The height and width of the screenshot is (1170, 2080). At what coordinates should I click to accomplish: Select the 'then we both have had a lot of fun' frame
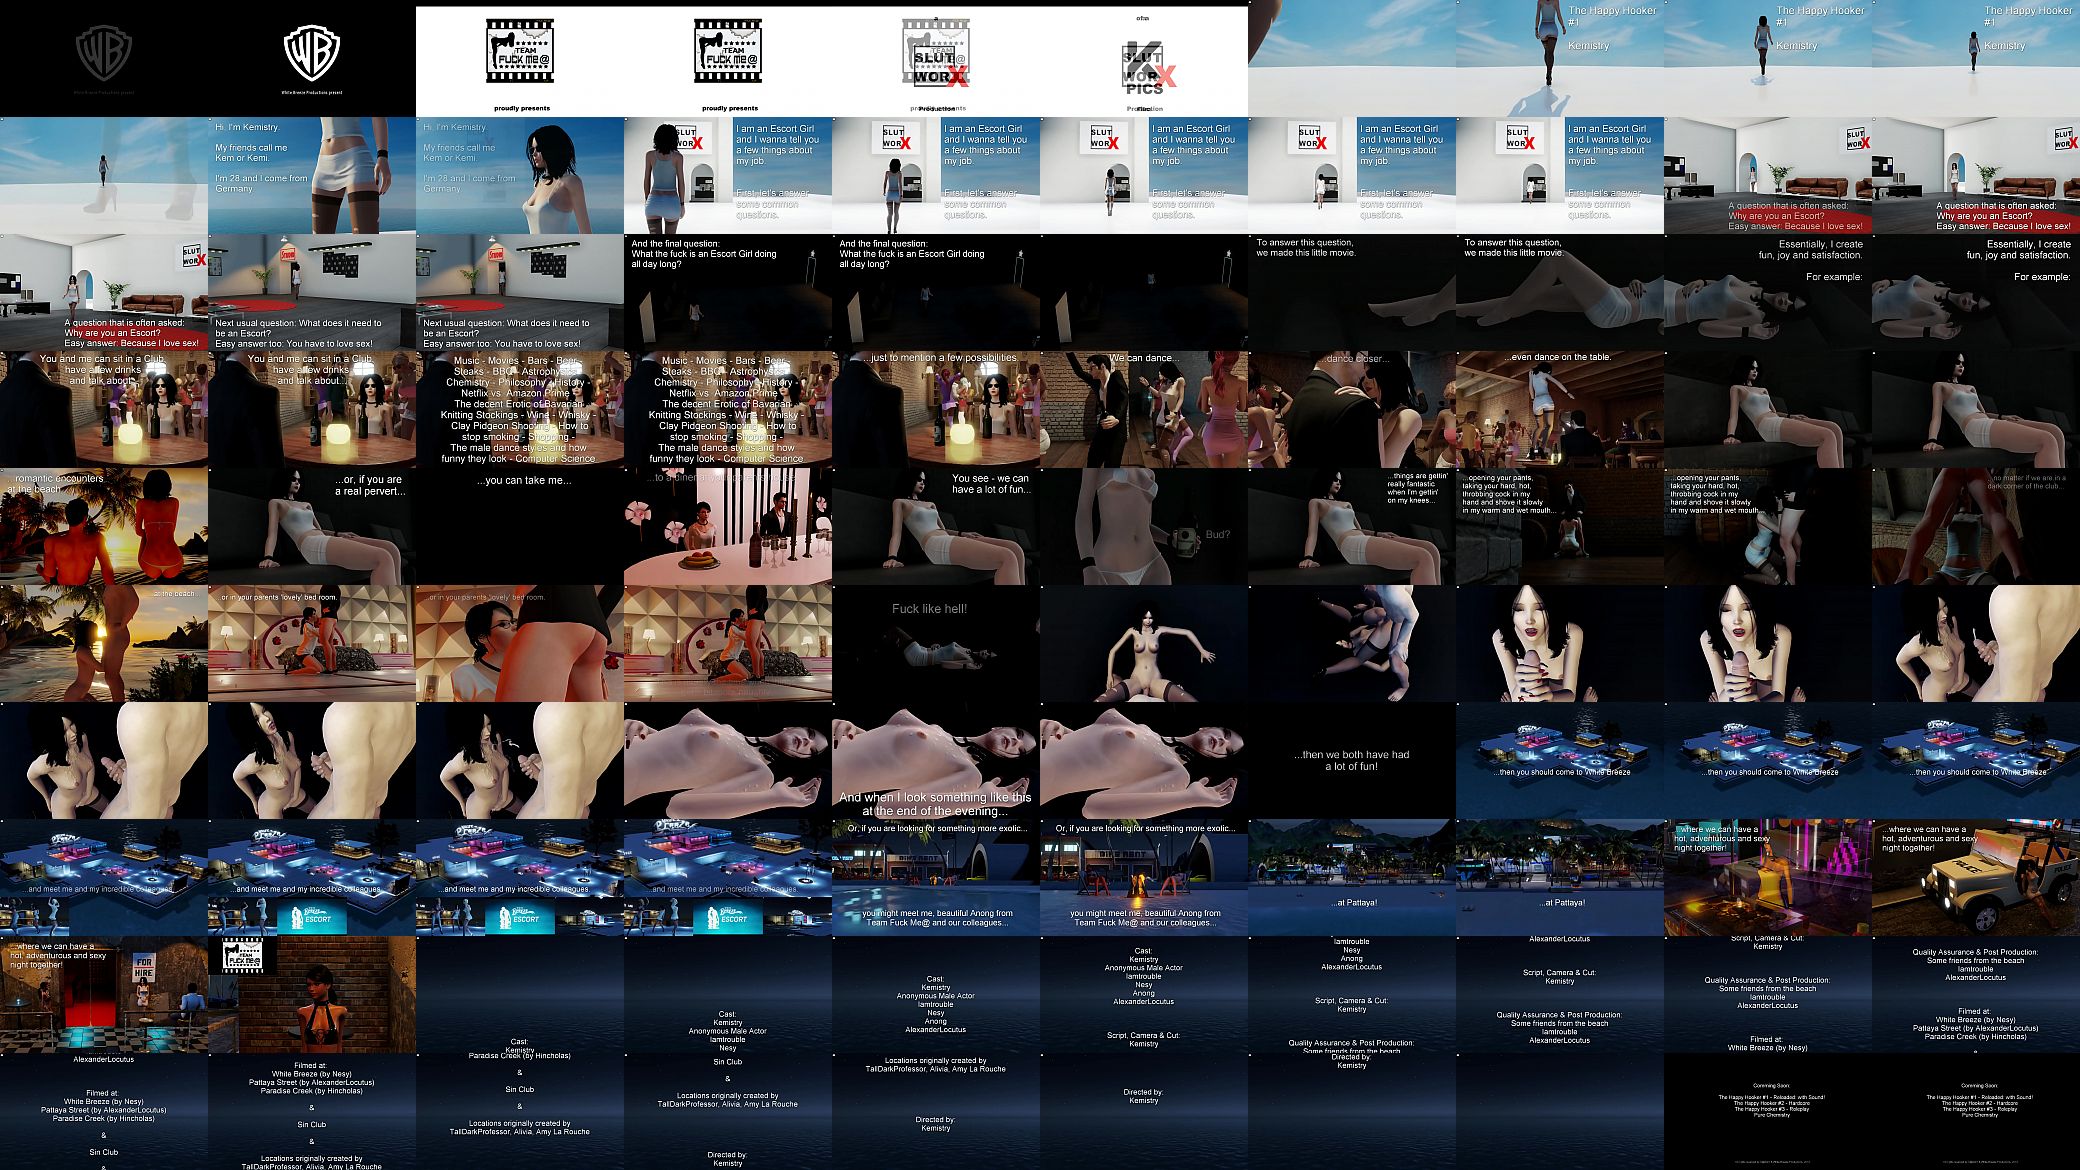tap(1352, 760)
